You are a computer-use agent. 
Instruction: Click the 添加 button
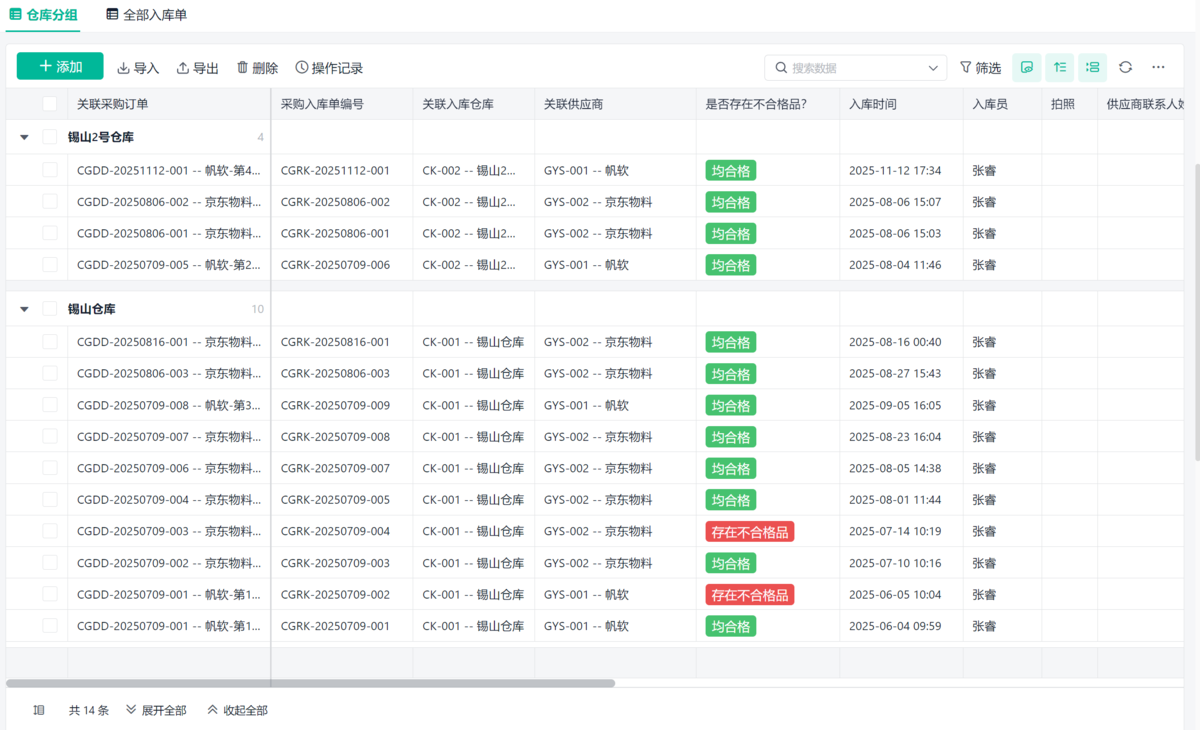(60, 67)
